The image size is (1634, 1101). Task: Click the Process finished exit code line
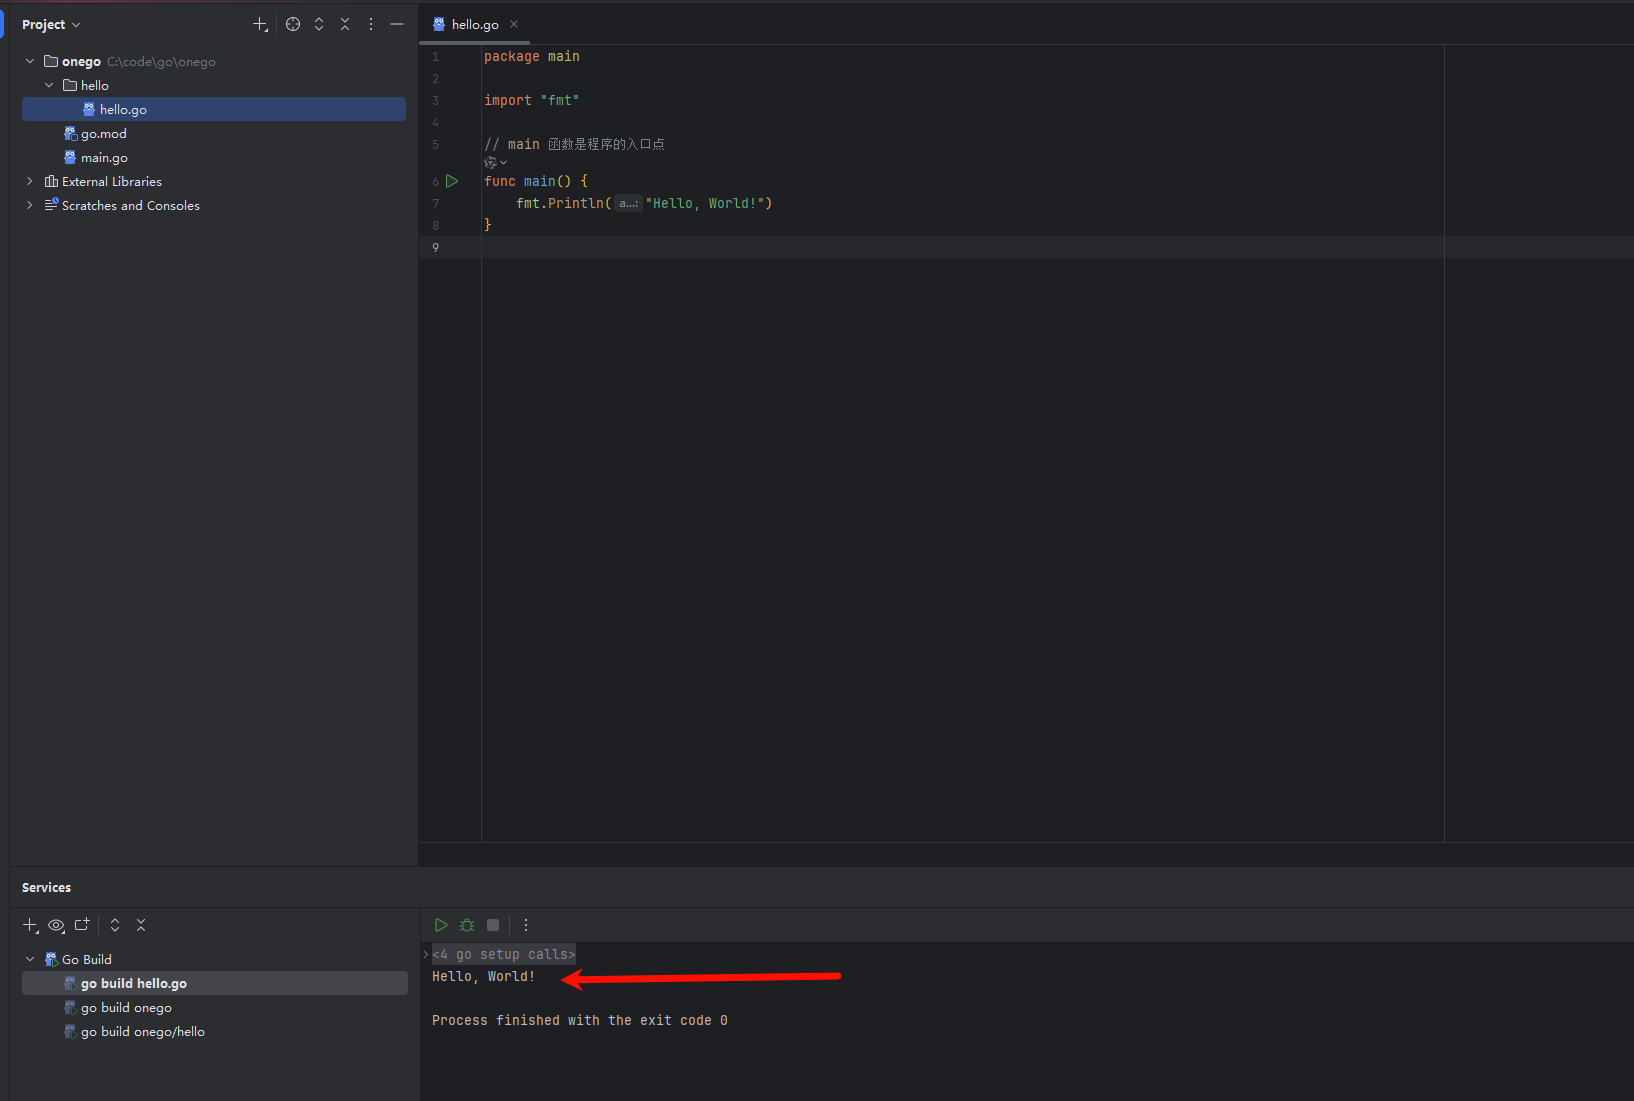pyautogui.click(x=580, y=1021)
